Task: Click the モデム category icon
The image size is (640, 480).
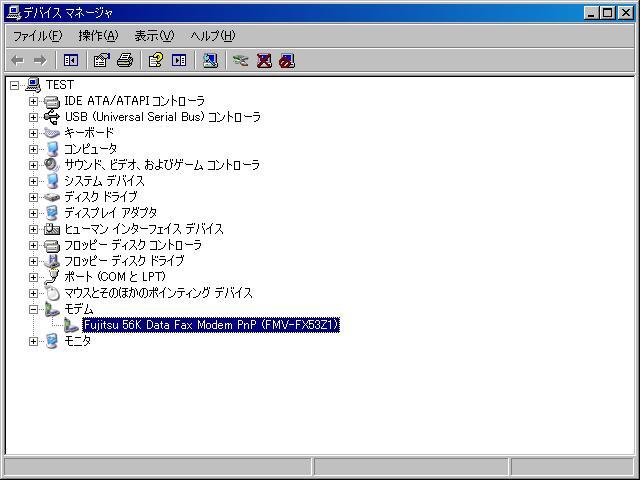Action: (x=52, y=309)
